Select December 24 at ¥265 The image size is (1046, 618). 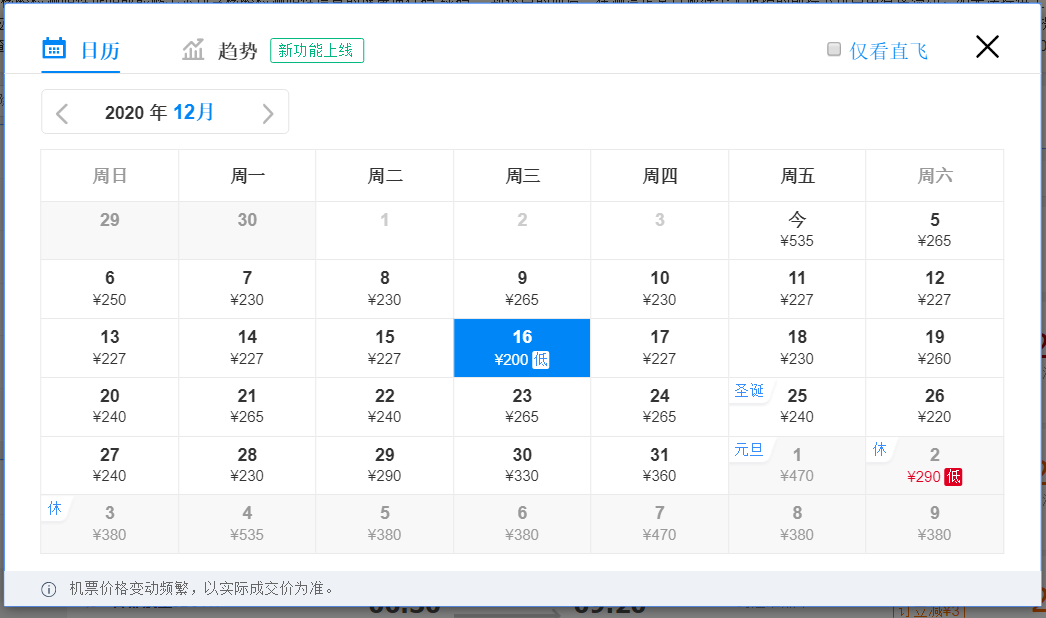click(659, 406)
